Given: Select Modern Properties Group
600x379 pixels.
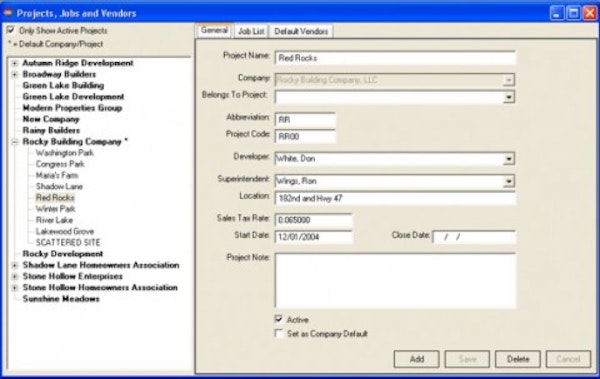Looking at the screenshot, I should point(72,108).
